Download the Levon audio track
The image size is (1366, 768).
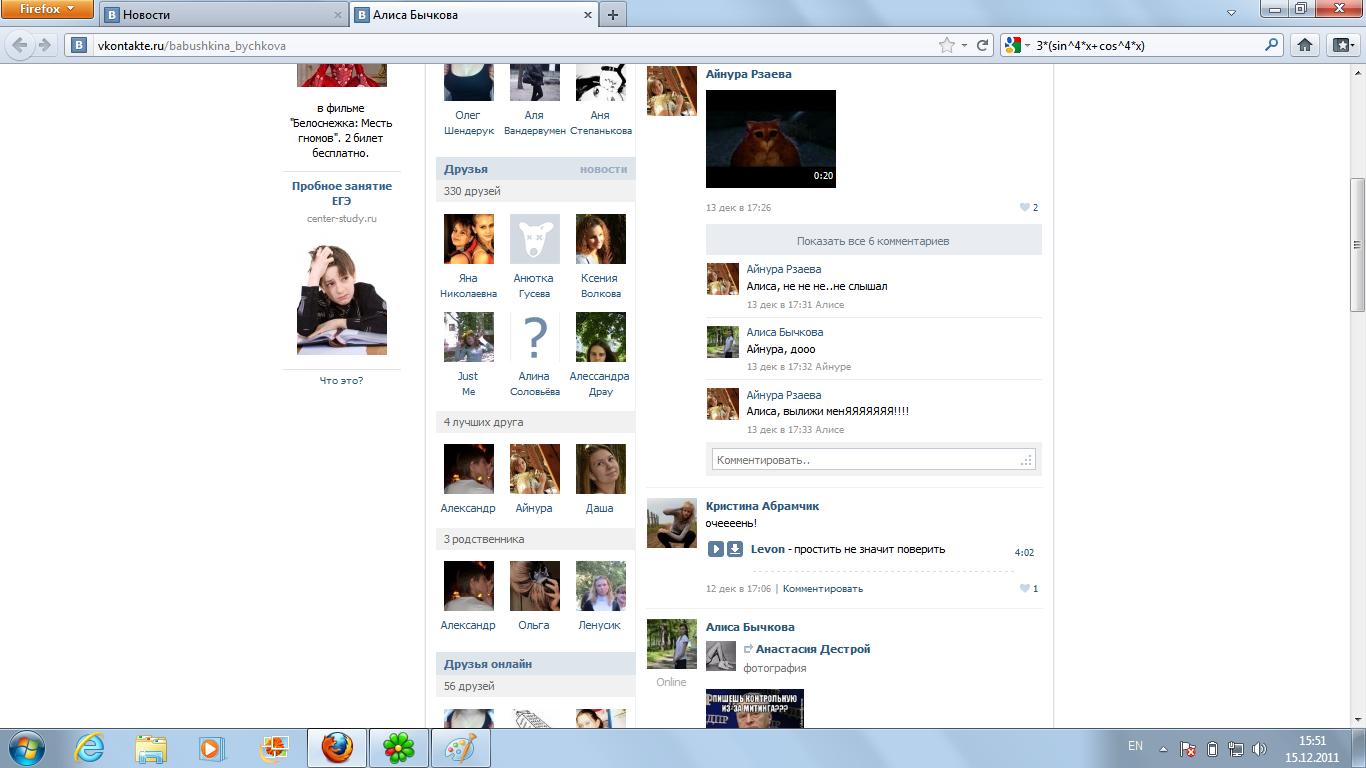click(x=734, y=549)
